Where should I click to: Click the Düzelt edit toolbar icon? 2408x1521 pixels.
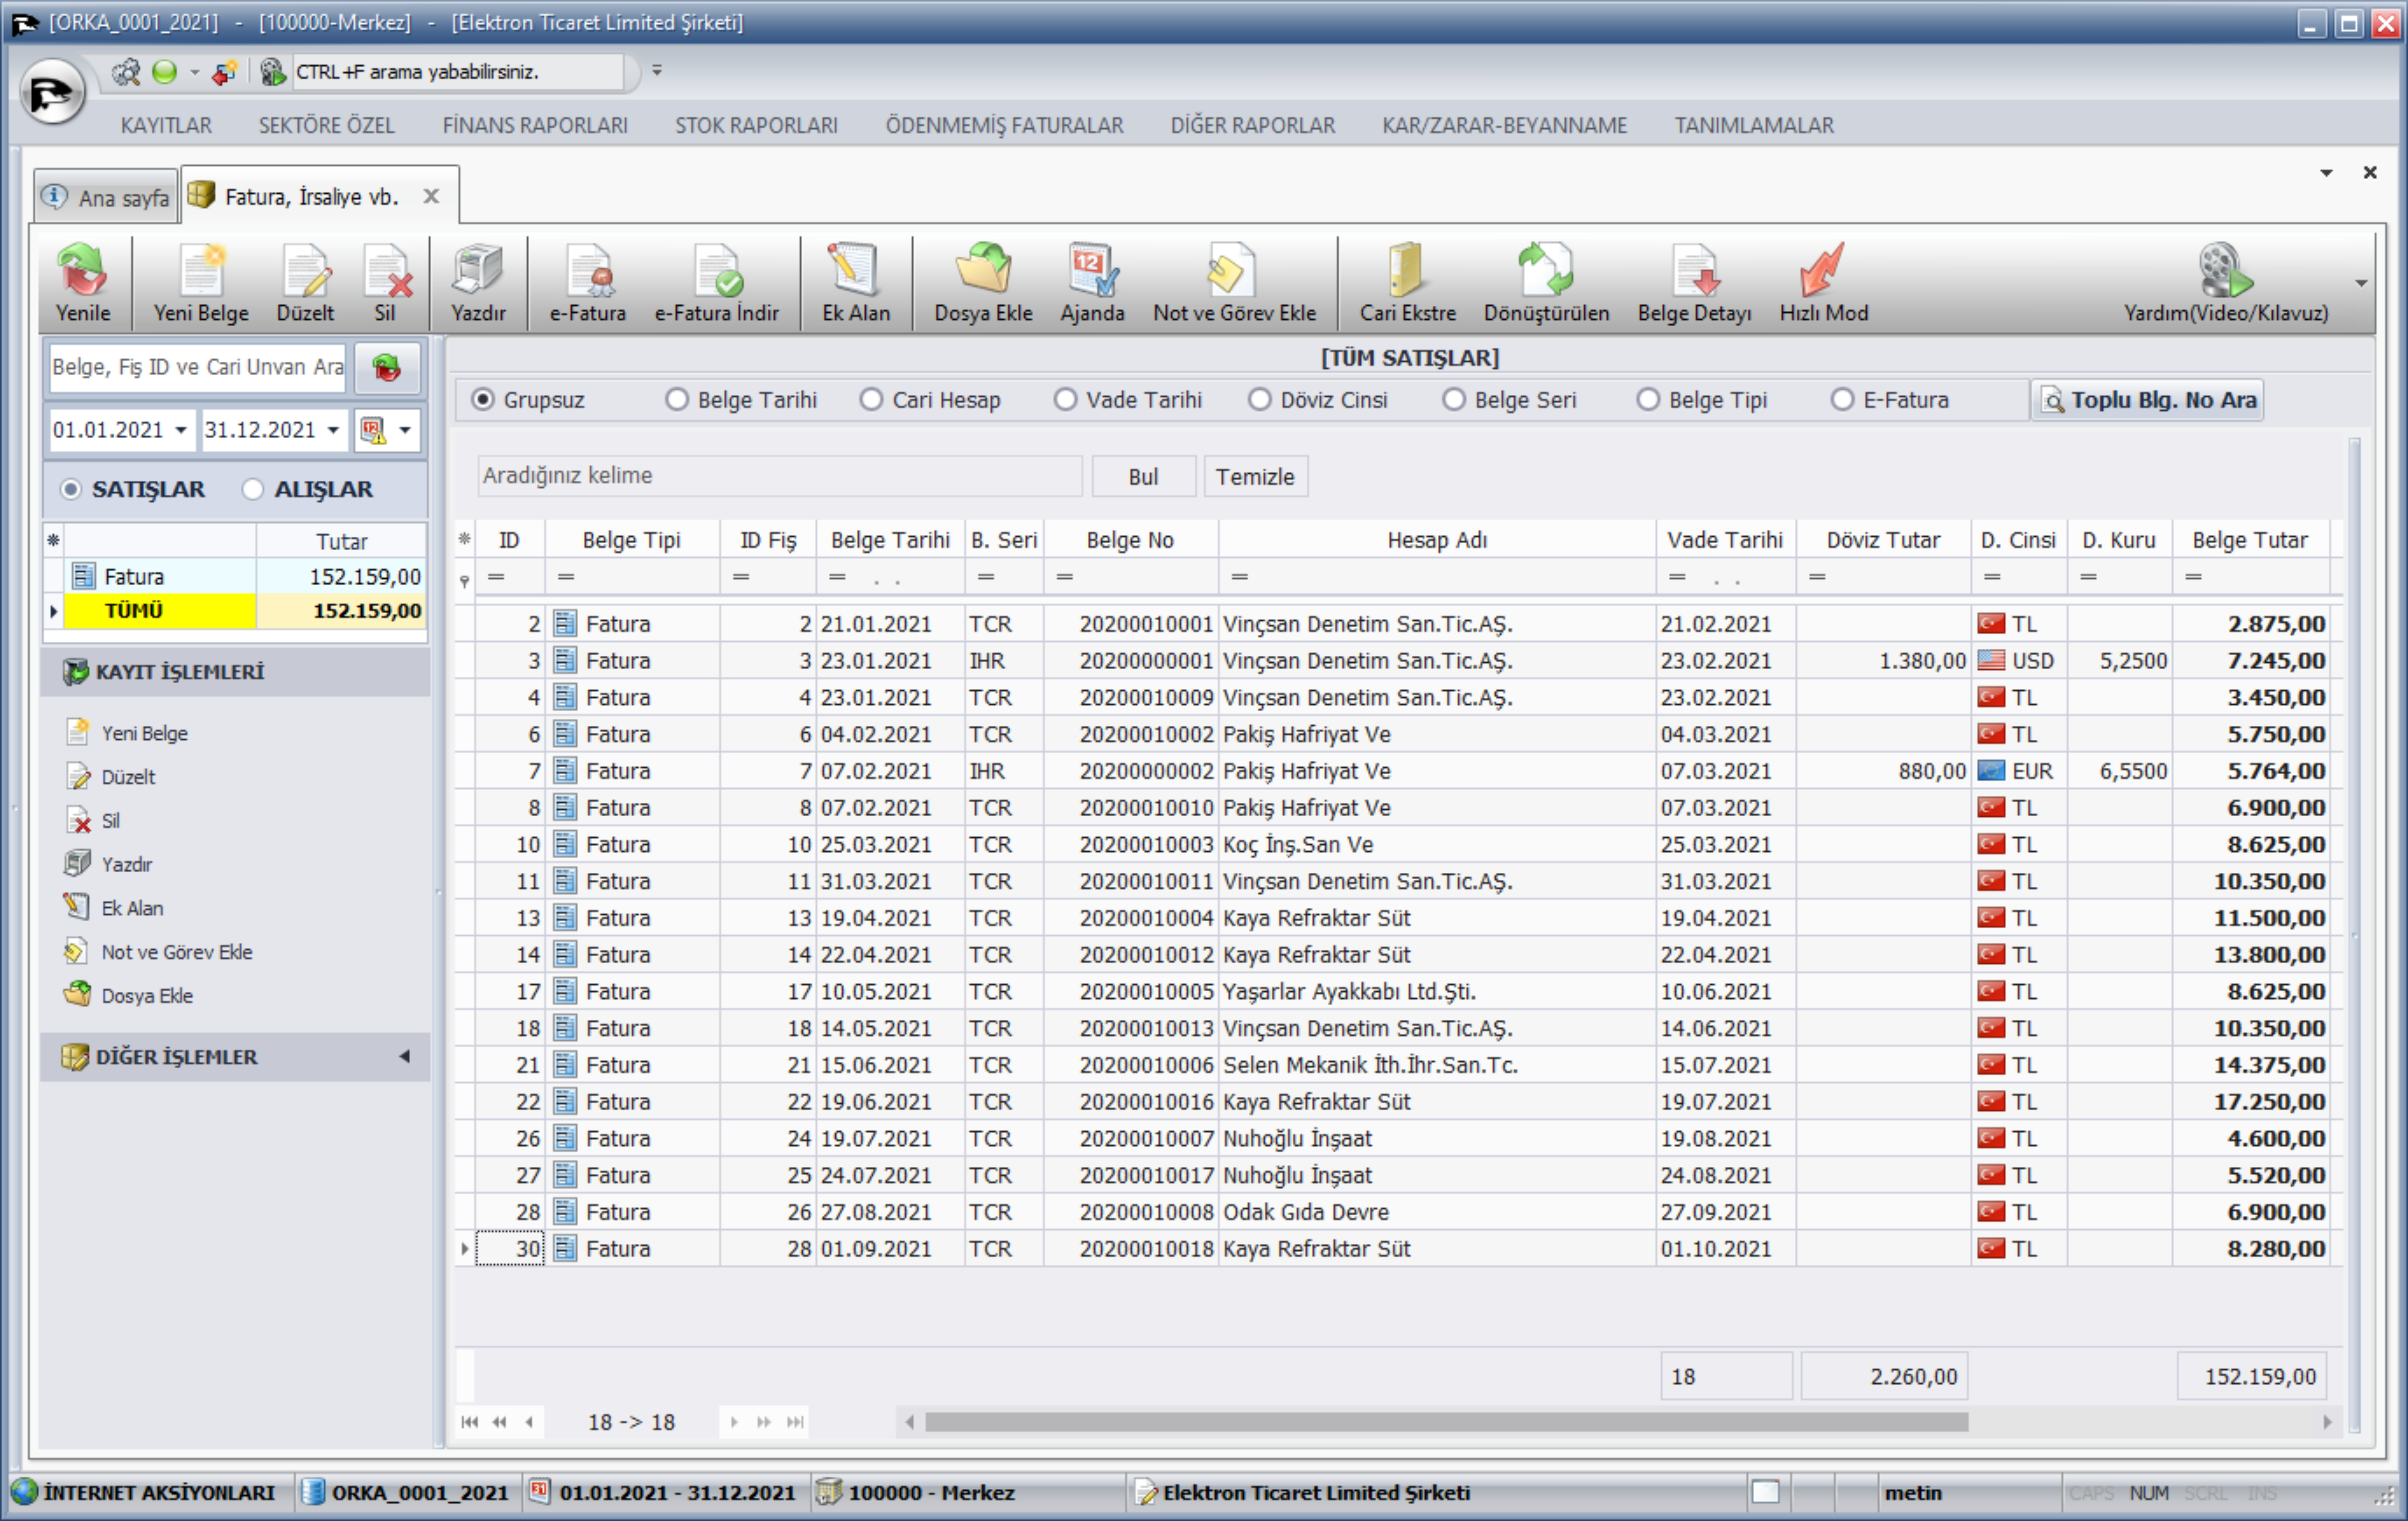tap(305, 283)
